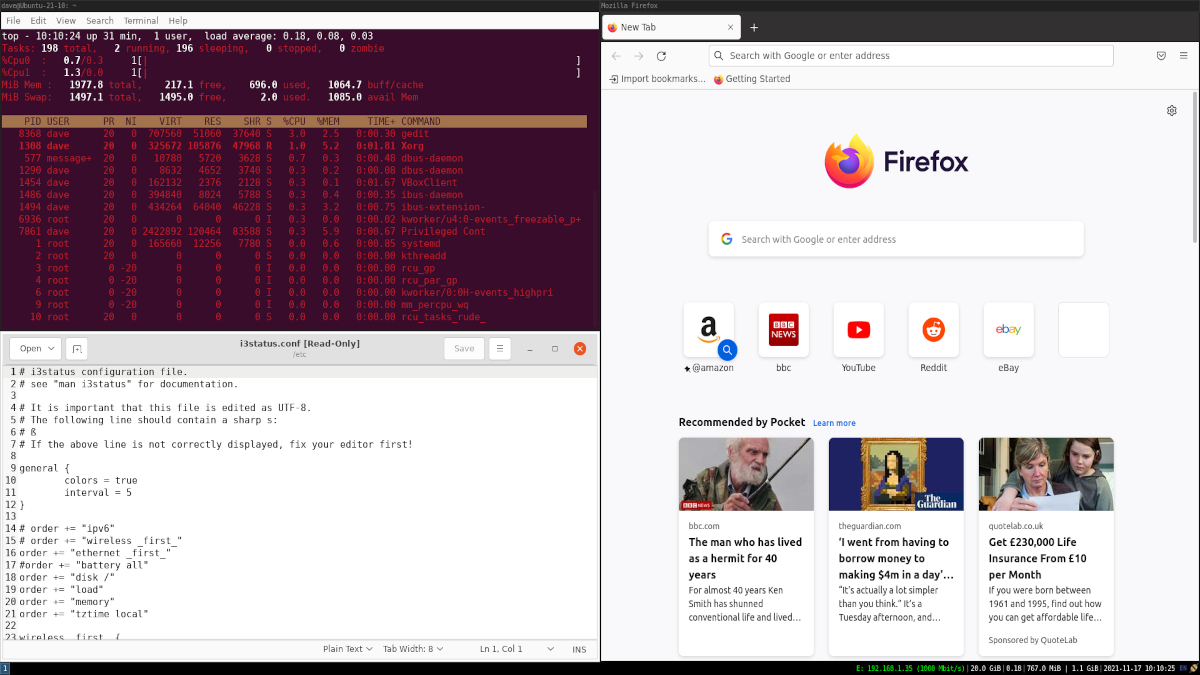
Task: Click gedit's new document icon
Action: (x=77, y=349)
